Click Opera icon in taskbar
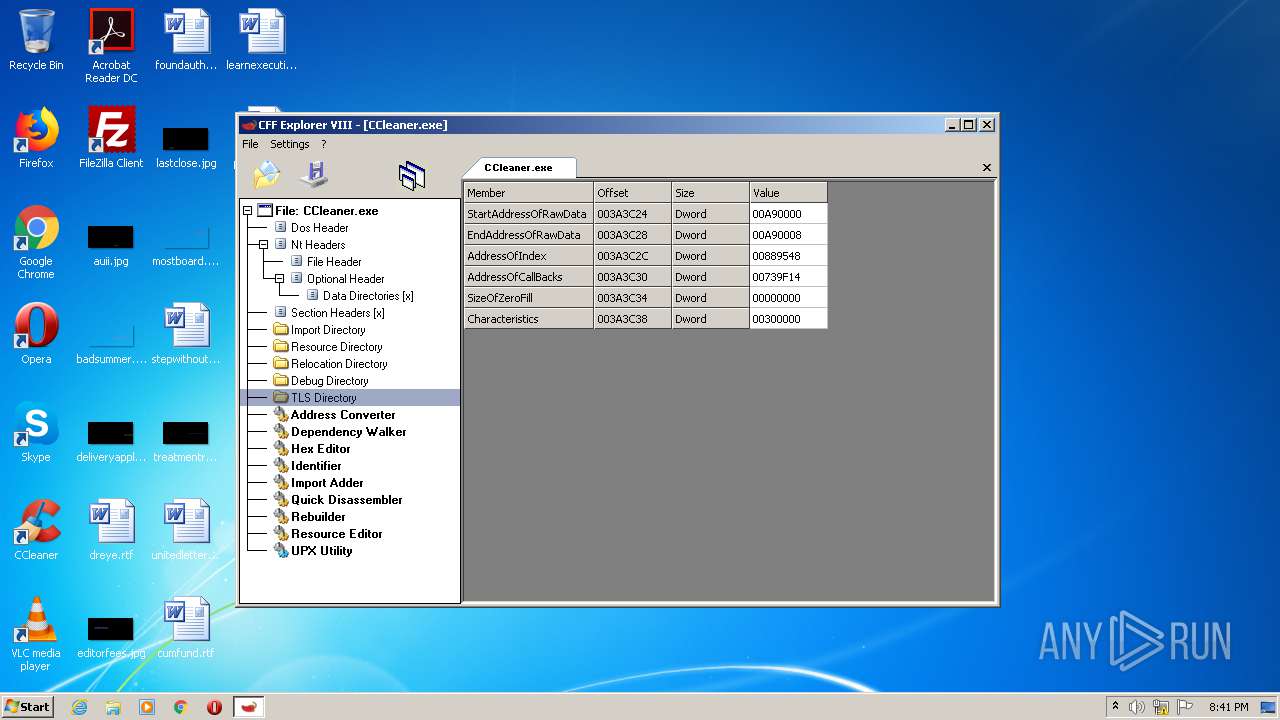The height and width of the screenshot is (720, 1280). (x=214, y=707)
